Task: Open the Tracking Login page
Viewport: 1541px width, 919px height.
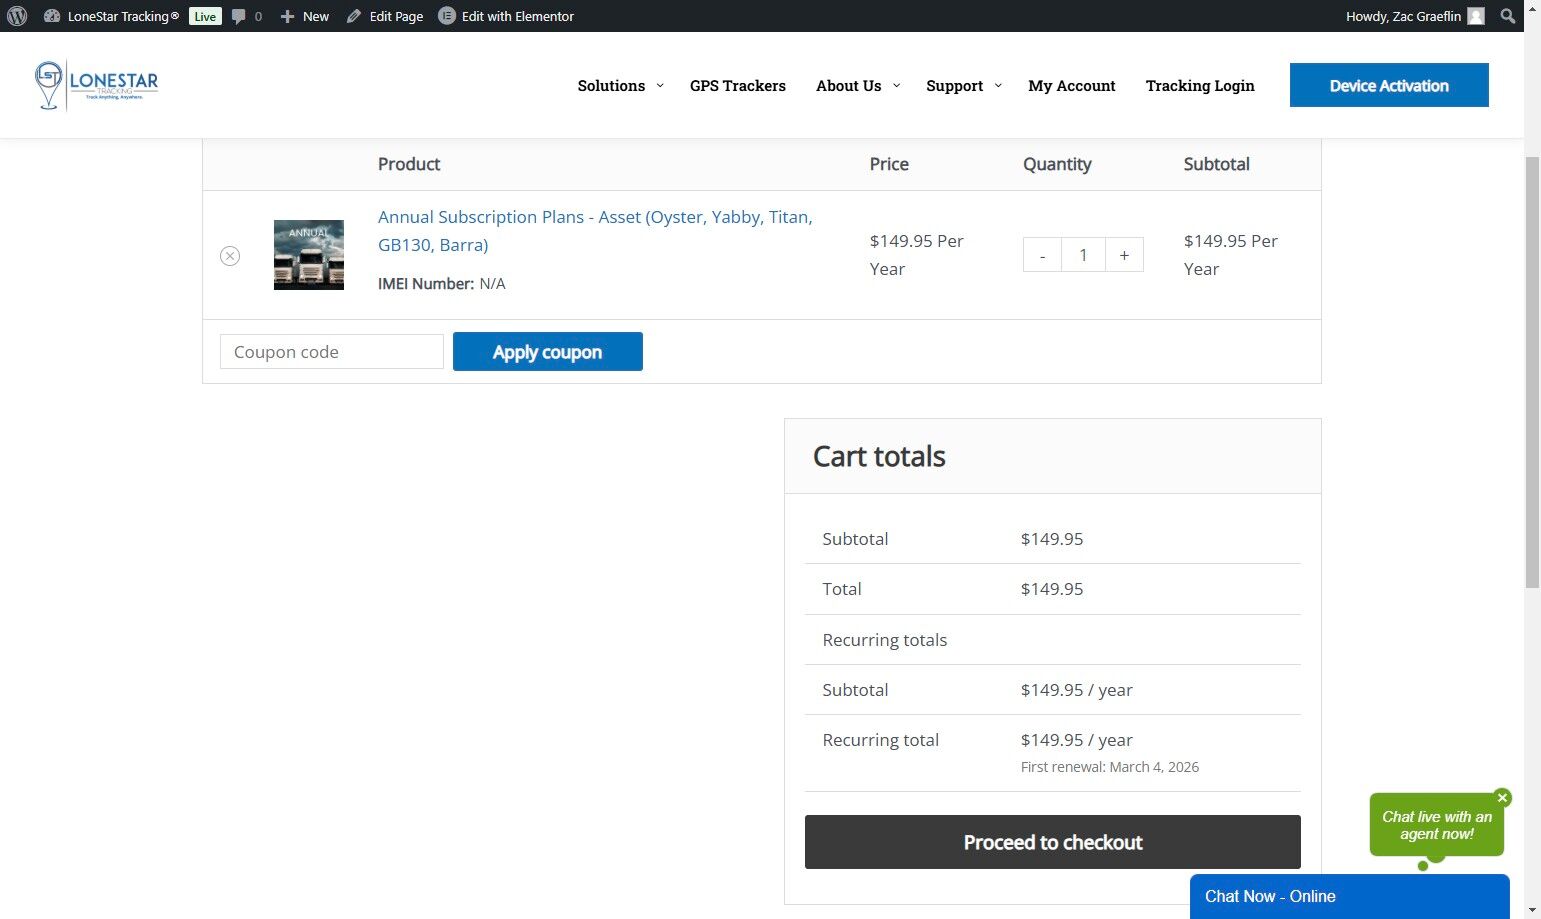Action: coord(1200,86)
